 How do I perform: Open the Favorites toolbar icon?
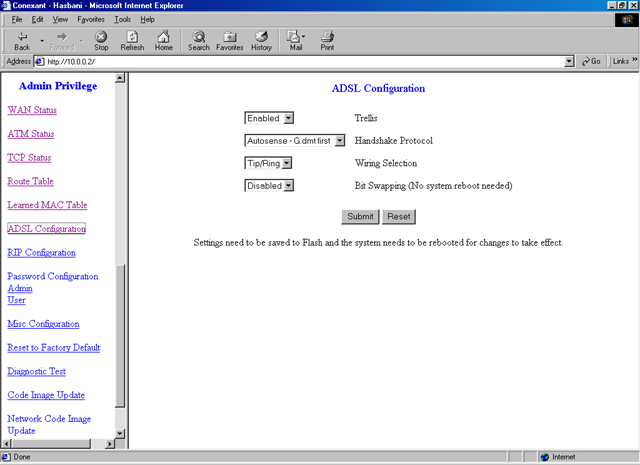click(x=230, y=36)
